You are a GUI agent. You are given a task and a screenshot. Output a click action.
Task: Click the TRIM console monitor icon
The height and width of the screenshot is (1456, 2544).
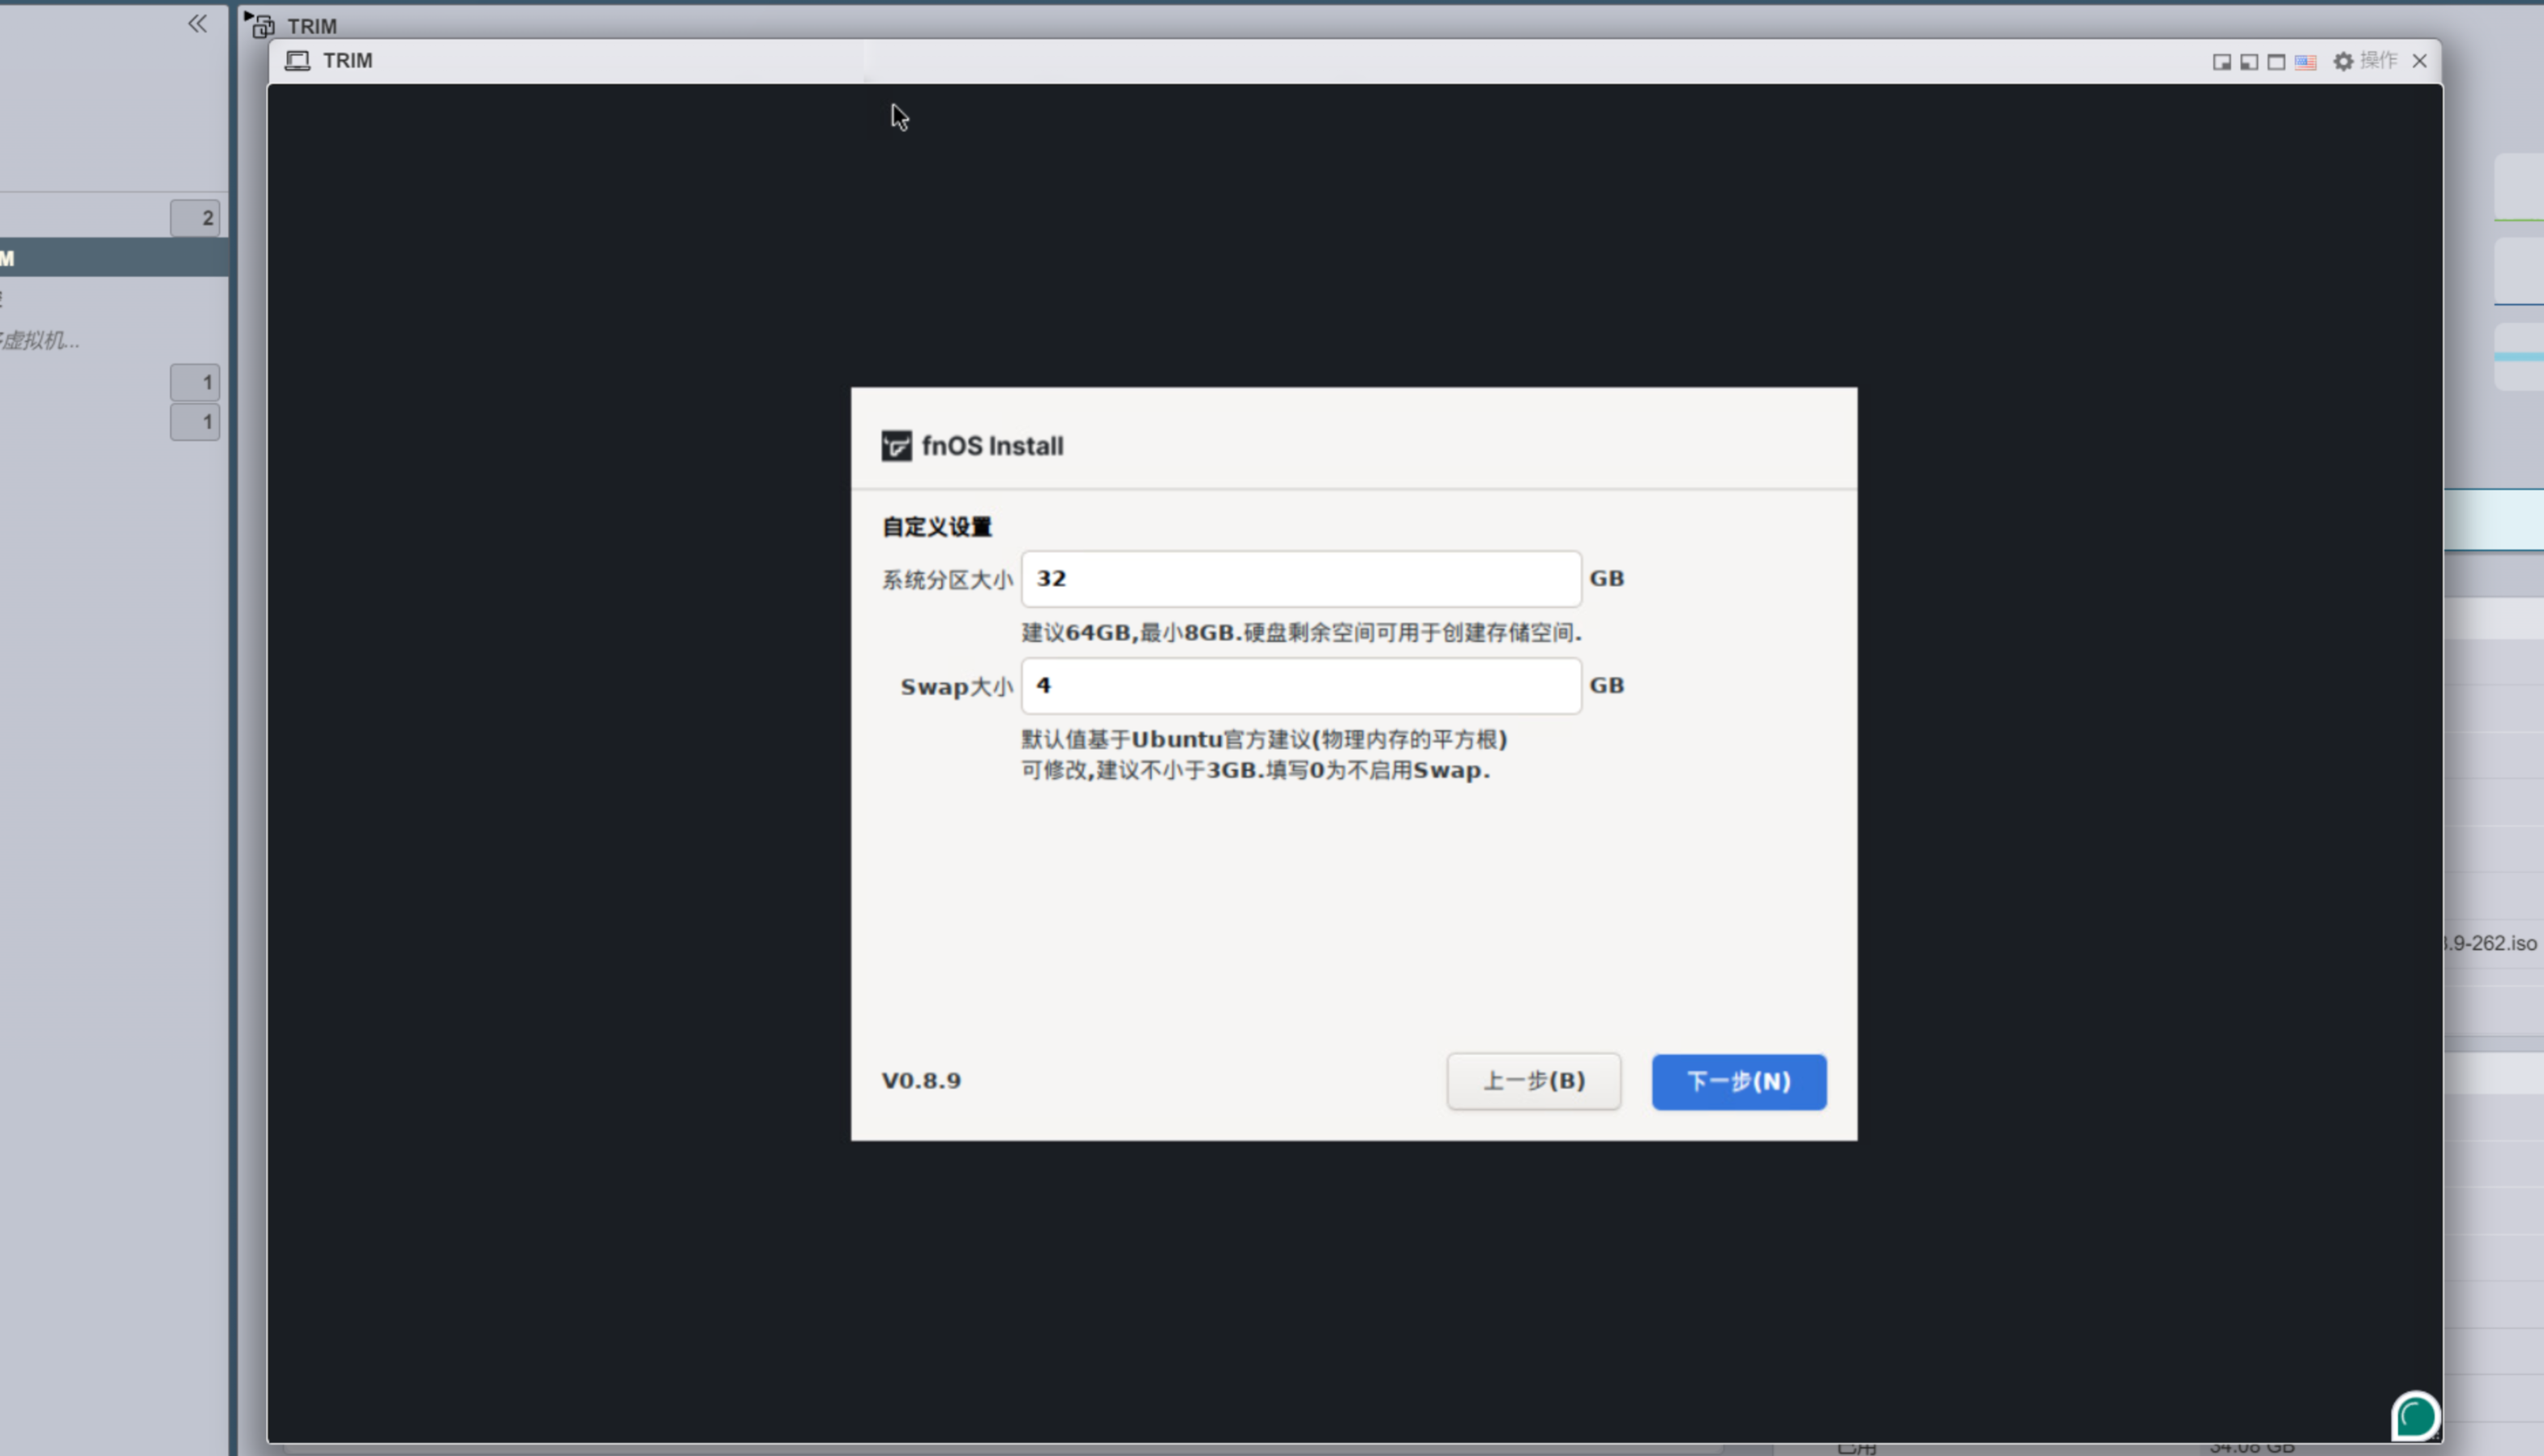coord(297,61)
